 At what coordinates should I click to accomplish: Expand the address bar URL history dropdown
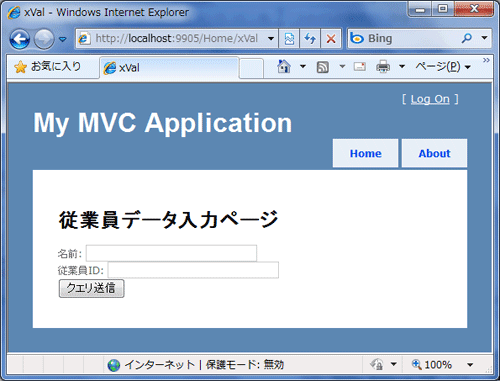[271, 39]
